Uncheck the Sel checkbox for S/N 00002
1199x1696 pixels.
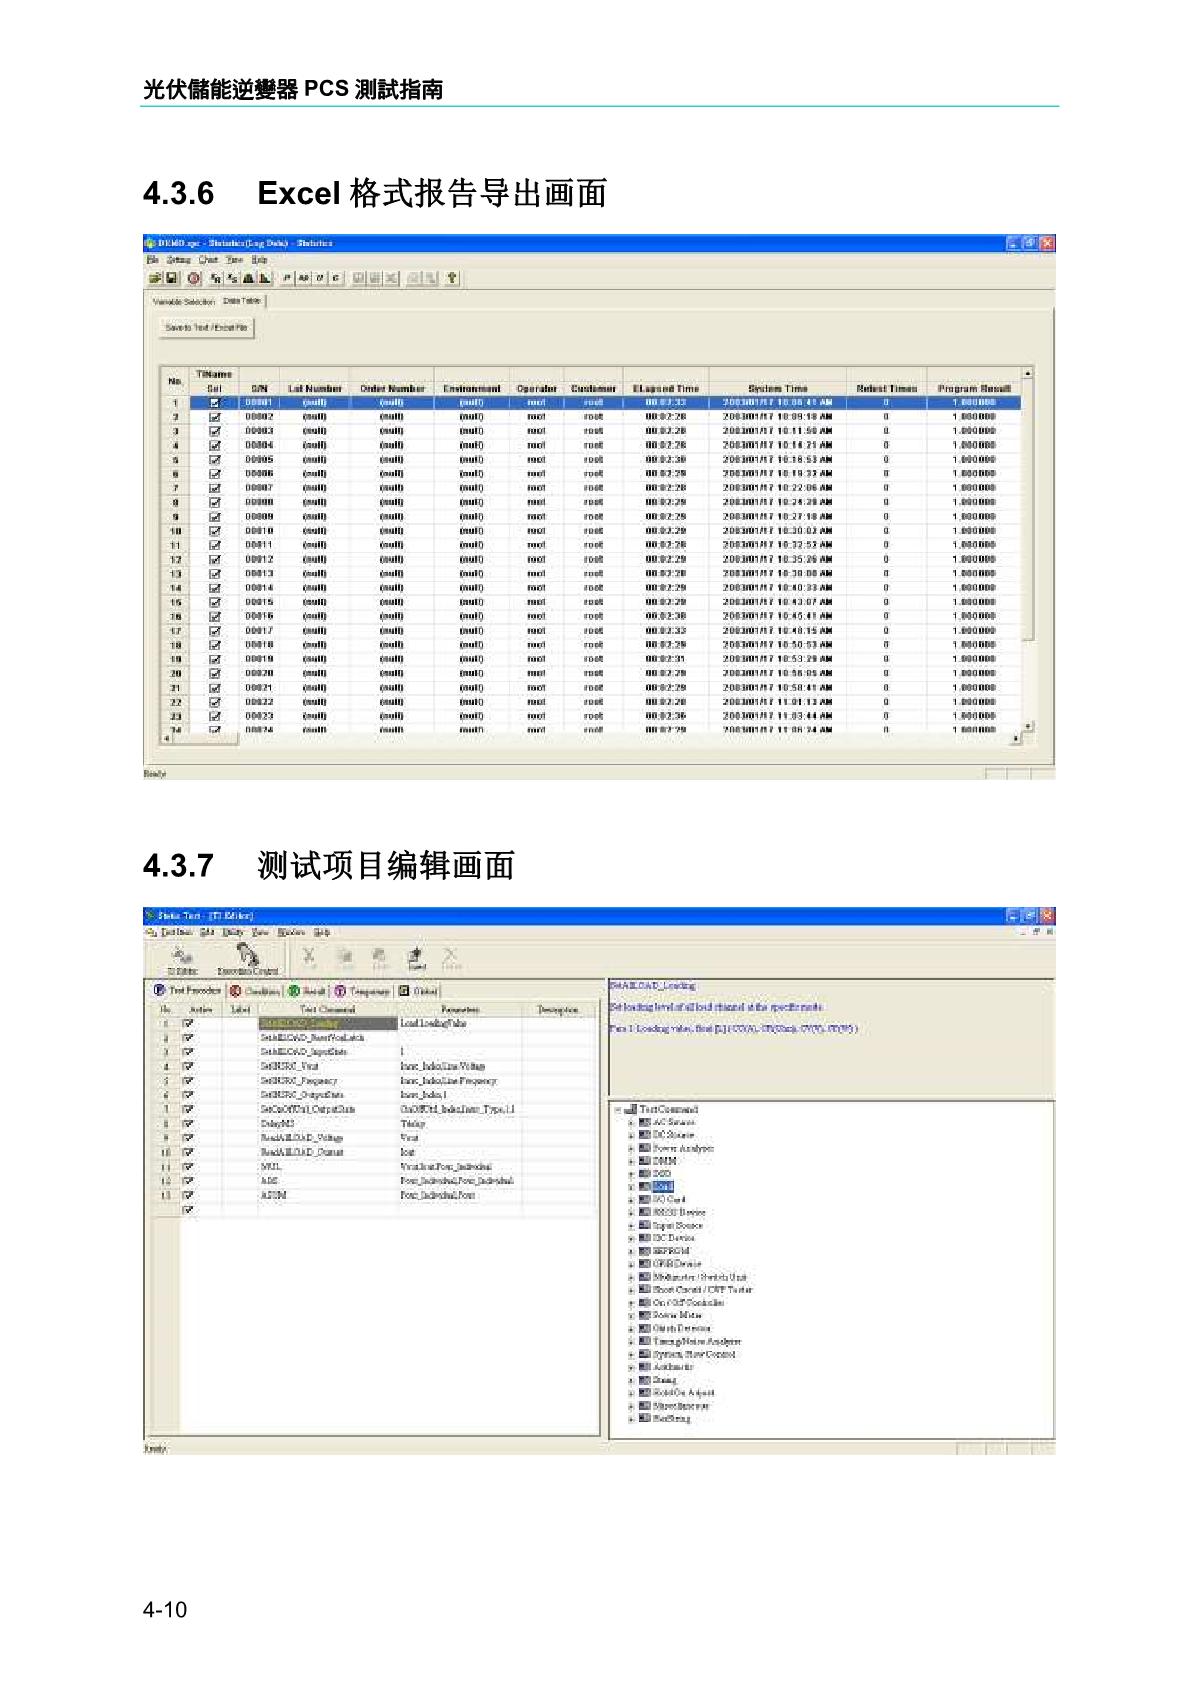(214, 417)
